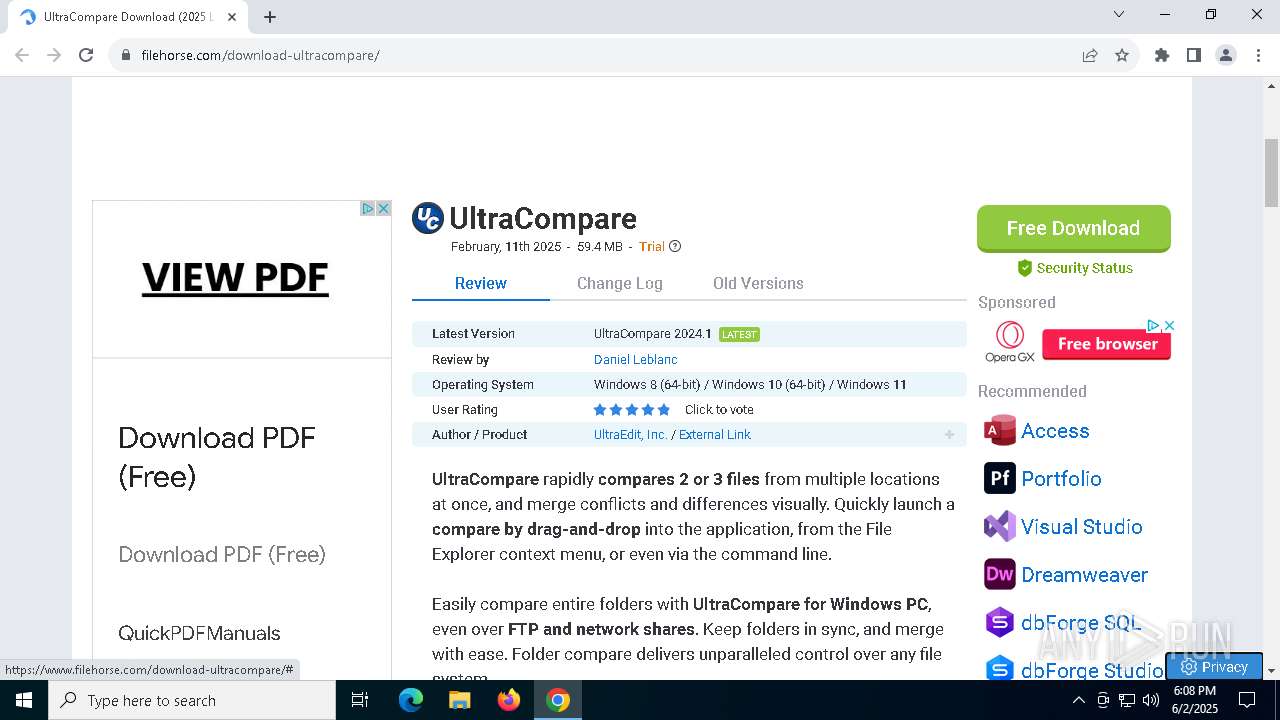Open the extensions puzzle icon
This screenshot has width=1280, height=720.
(1162, 55)
